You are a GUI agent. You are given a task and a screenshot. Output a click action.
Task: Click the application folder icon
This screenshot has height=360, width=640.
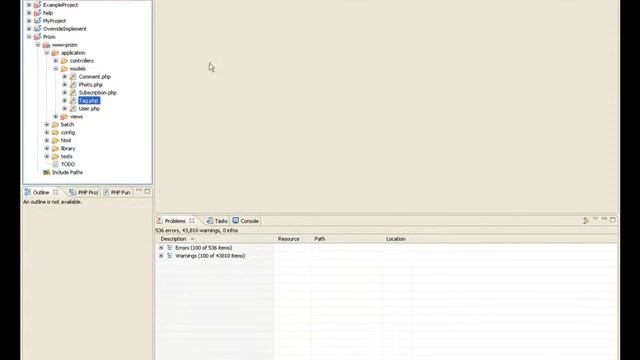[55, 53]
